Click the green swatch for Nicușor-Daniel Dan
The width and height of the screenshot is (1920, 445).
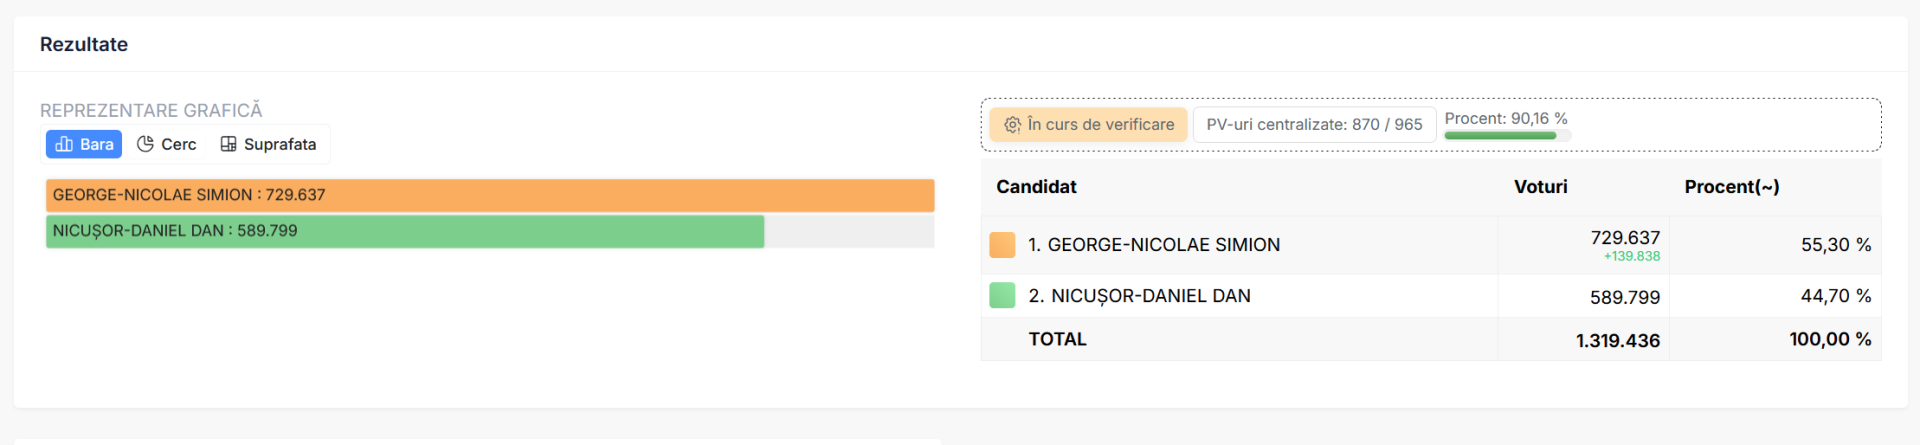[x=1002, y=295]
